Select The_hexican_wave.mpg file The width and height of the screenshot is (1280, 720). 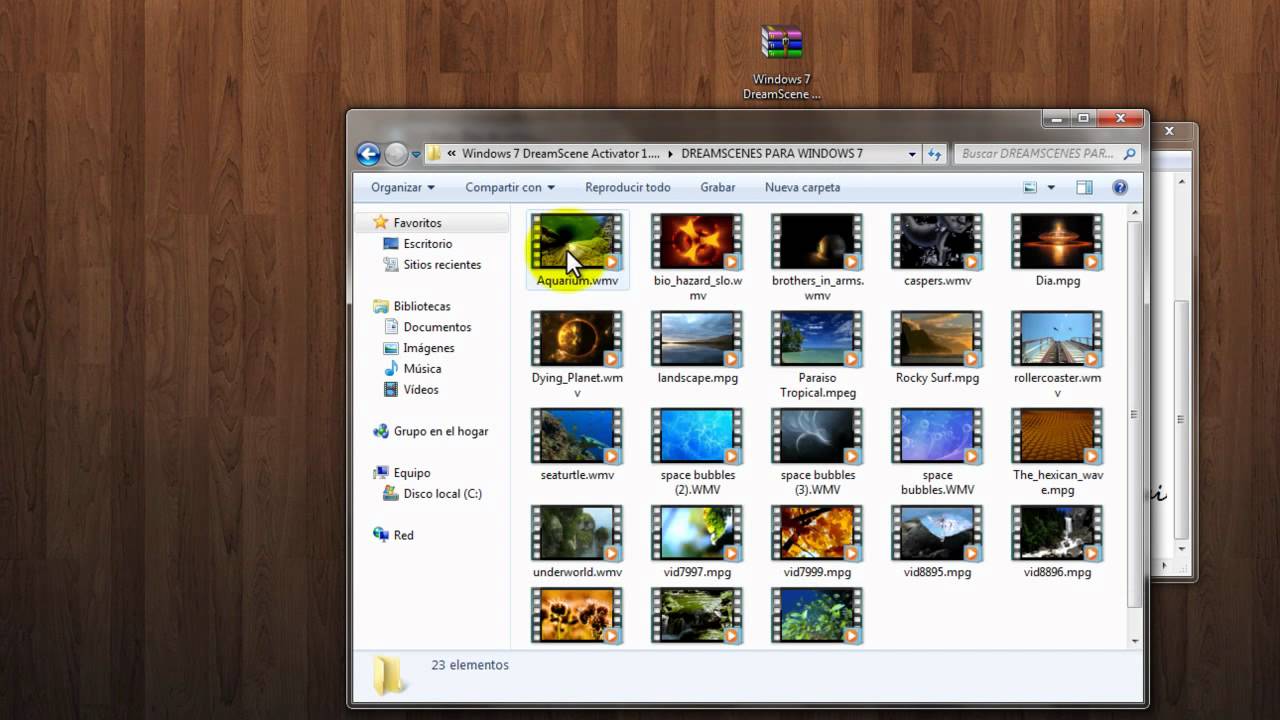point(1057,451)
